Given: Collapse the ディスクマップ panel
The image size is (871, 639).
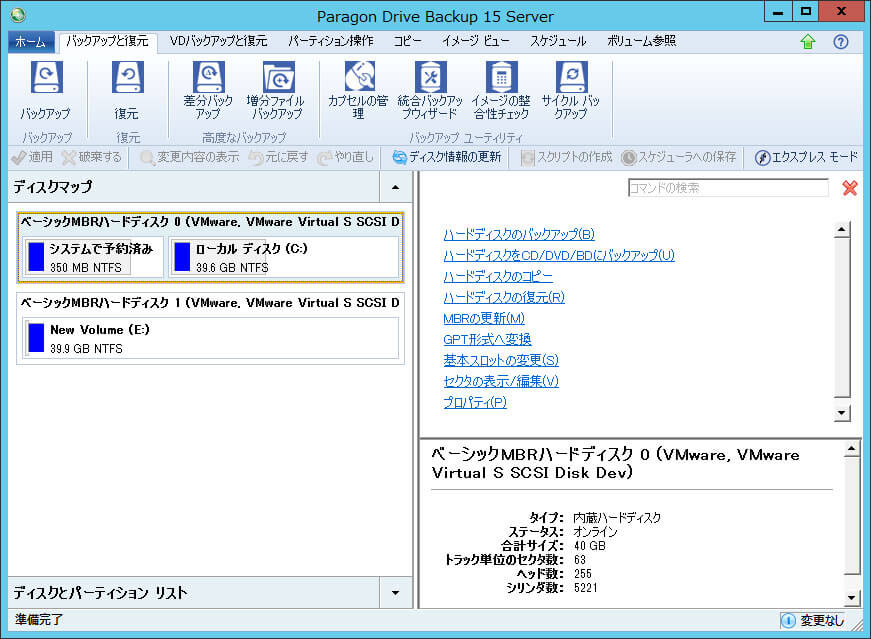Looking at the screenshot, I should point(396,187).
